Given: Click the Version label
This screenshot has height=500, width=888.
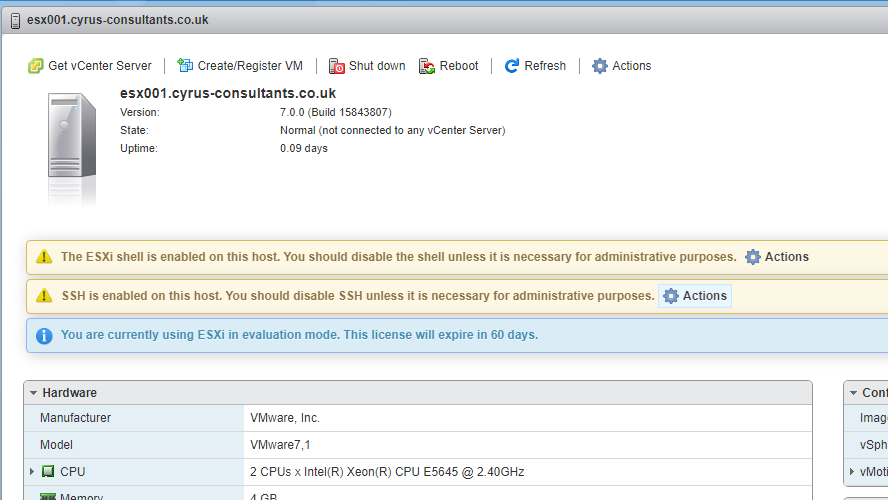Looking at the screenshot, I should point(140,112).
